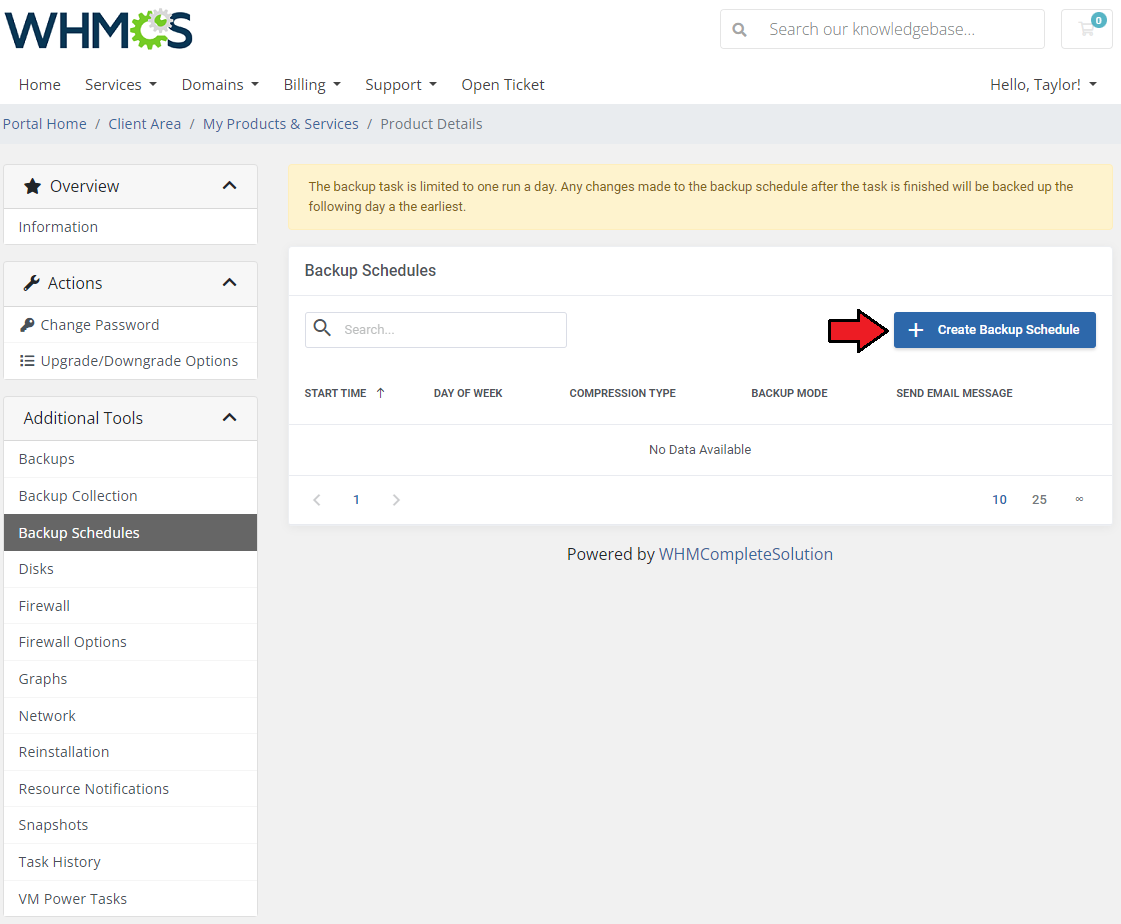Collapse the Overview panel
Image resolution: width=1121 pixels, height=924 pixels.
click(229, 186)
